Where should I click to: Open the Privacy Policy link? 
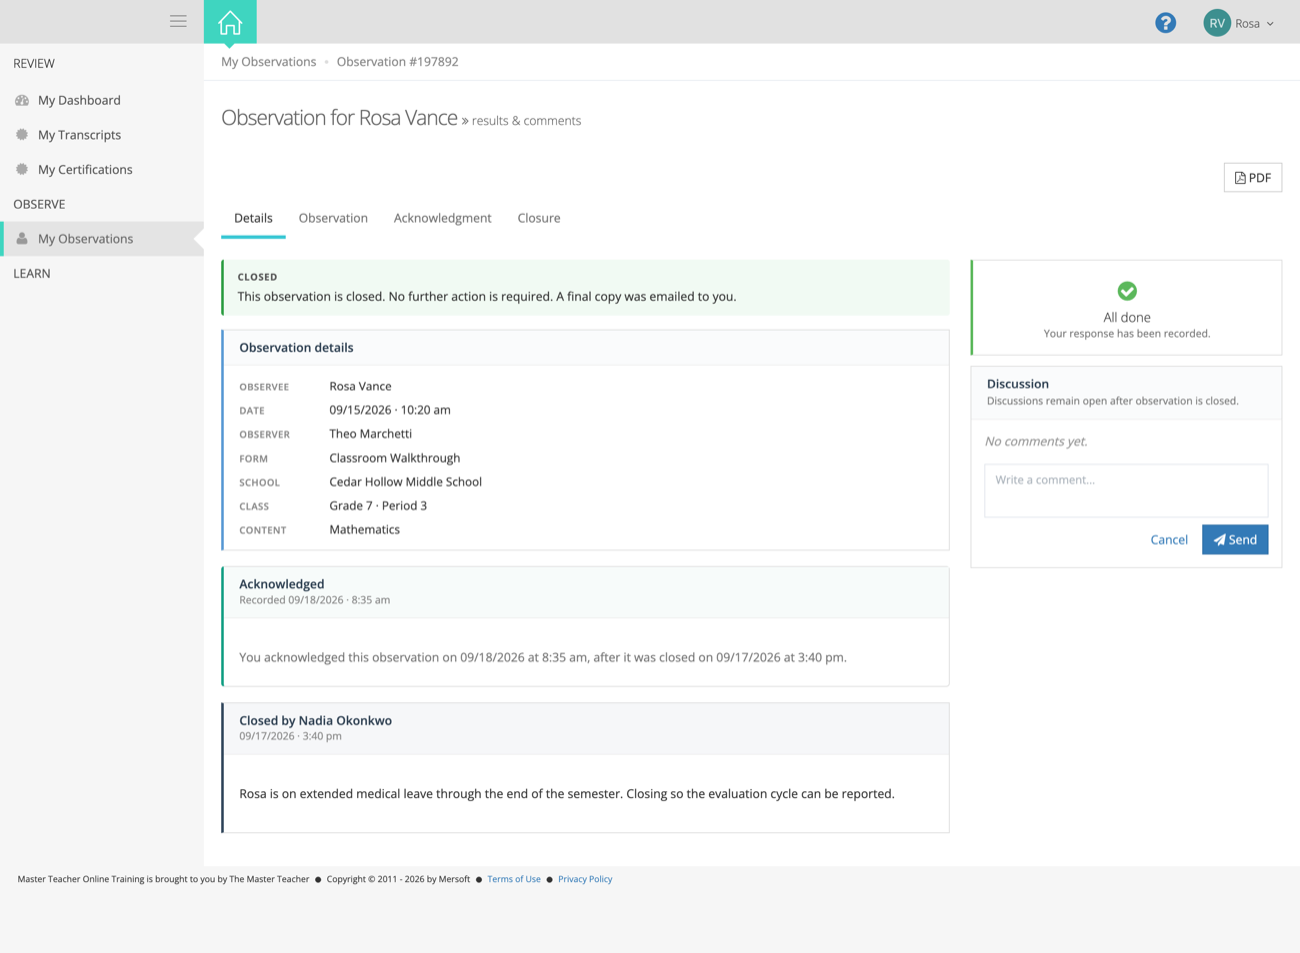pyautogui.click(x=585, y=879)
